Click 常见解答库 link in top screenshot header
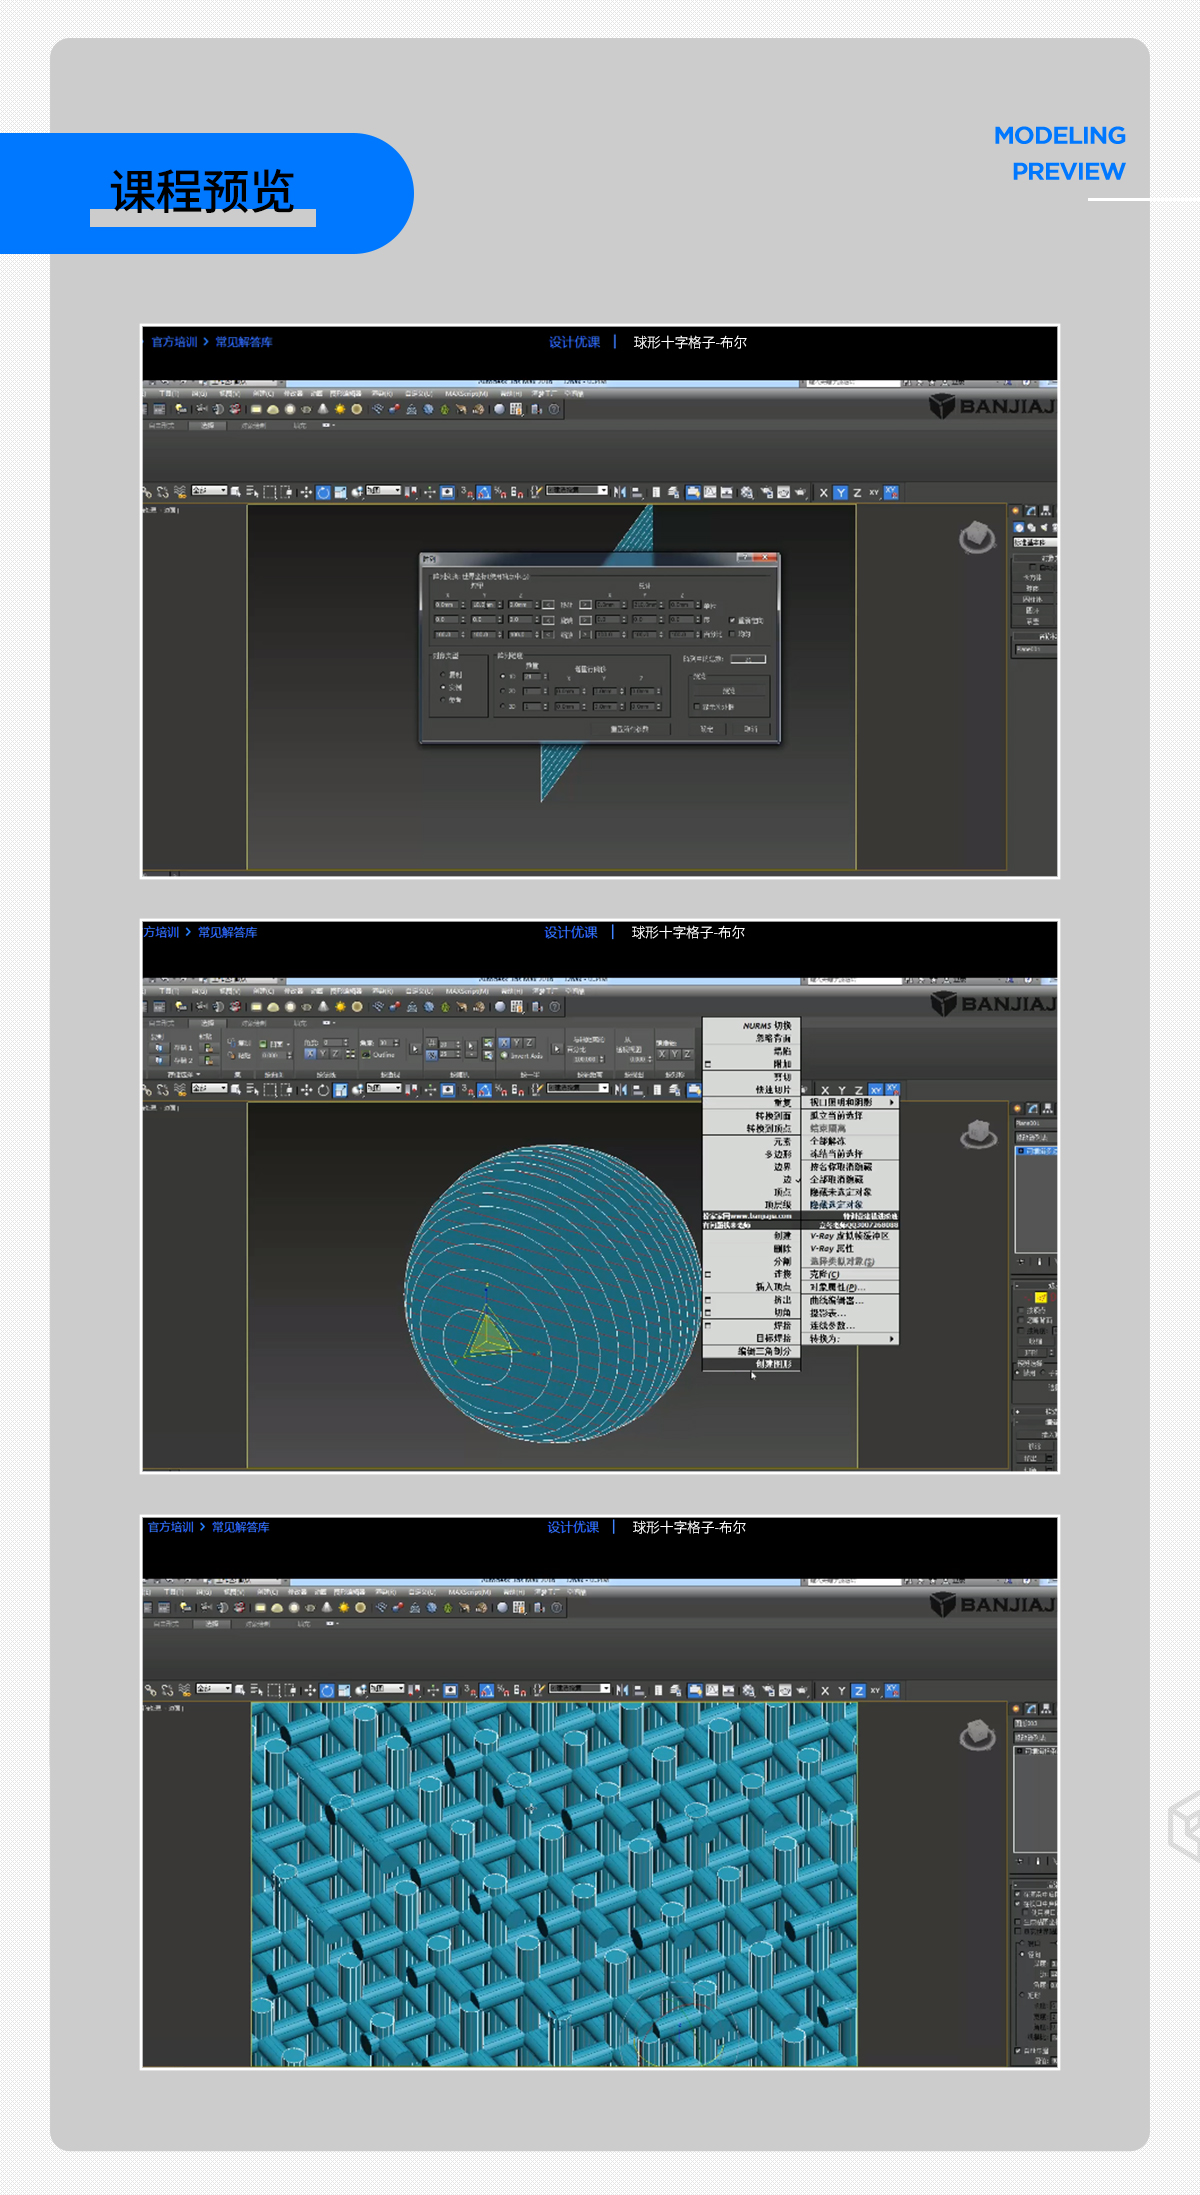Viewport: 1200px width, 2195px height. (x=243, y=342)
